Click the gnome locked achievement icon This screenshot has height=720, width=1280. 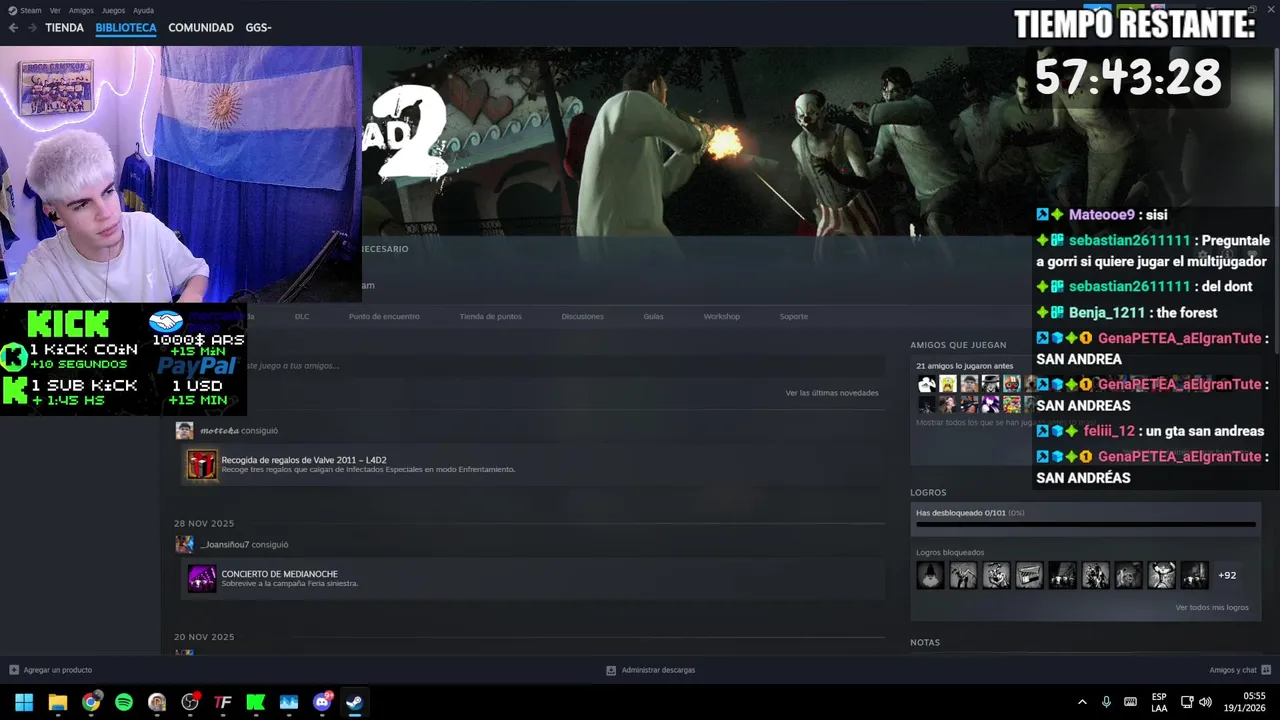[930, 575]
